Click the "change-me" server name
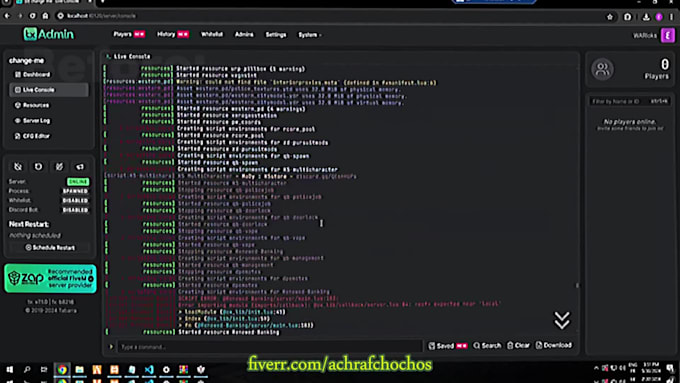This screenshot has width=680, height=383. pos(26,60)
